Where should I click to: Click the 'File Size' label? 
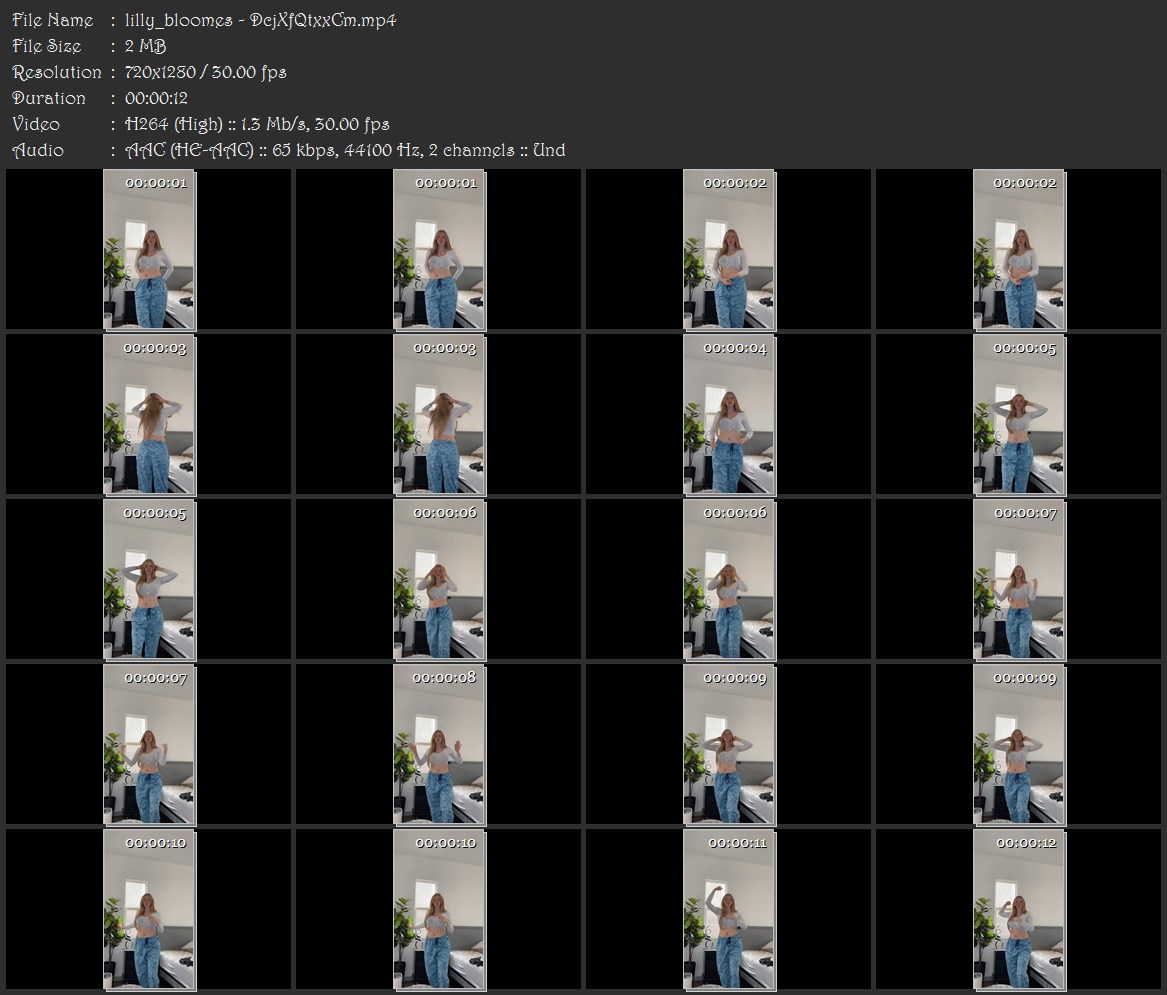pos(47,46)
